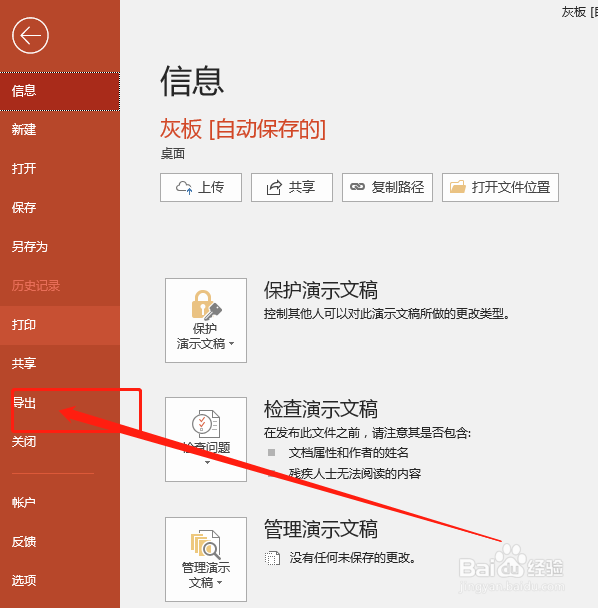Click the 复制路径 button
The width and height of the screenshot is (598, 608).
(x=387, y=188)
